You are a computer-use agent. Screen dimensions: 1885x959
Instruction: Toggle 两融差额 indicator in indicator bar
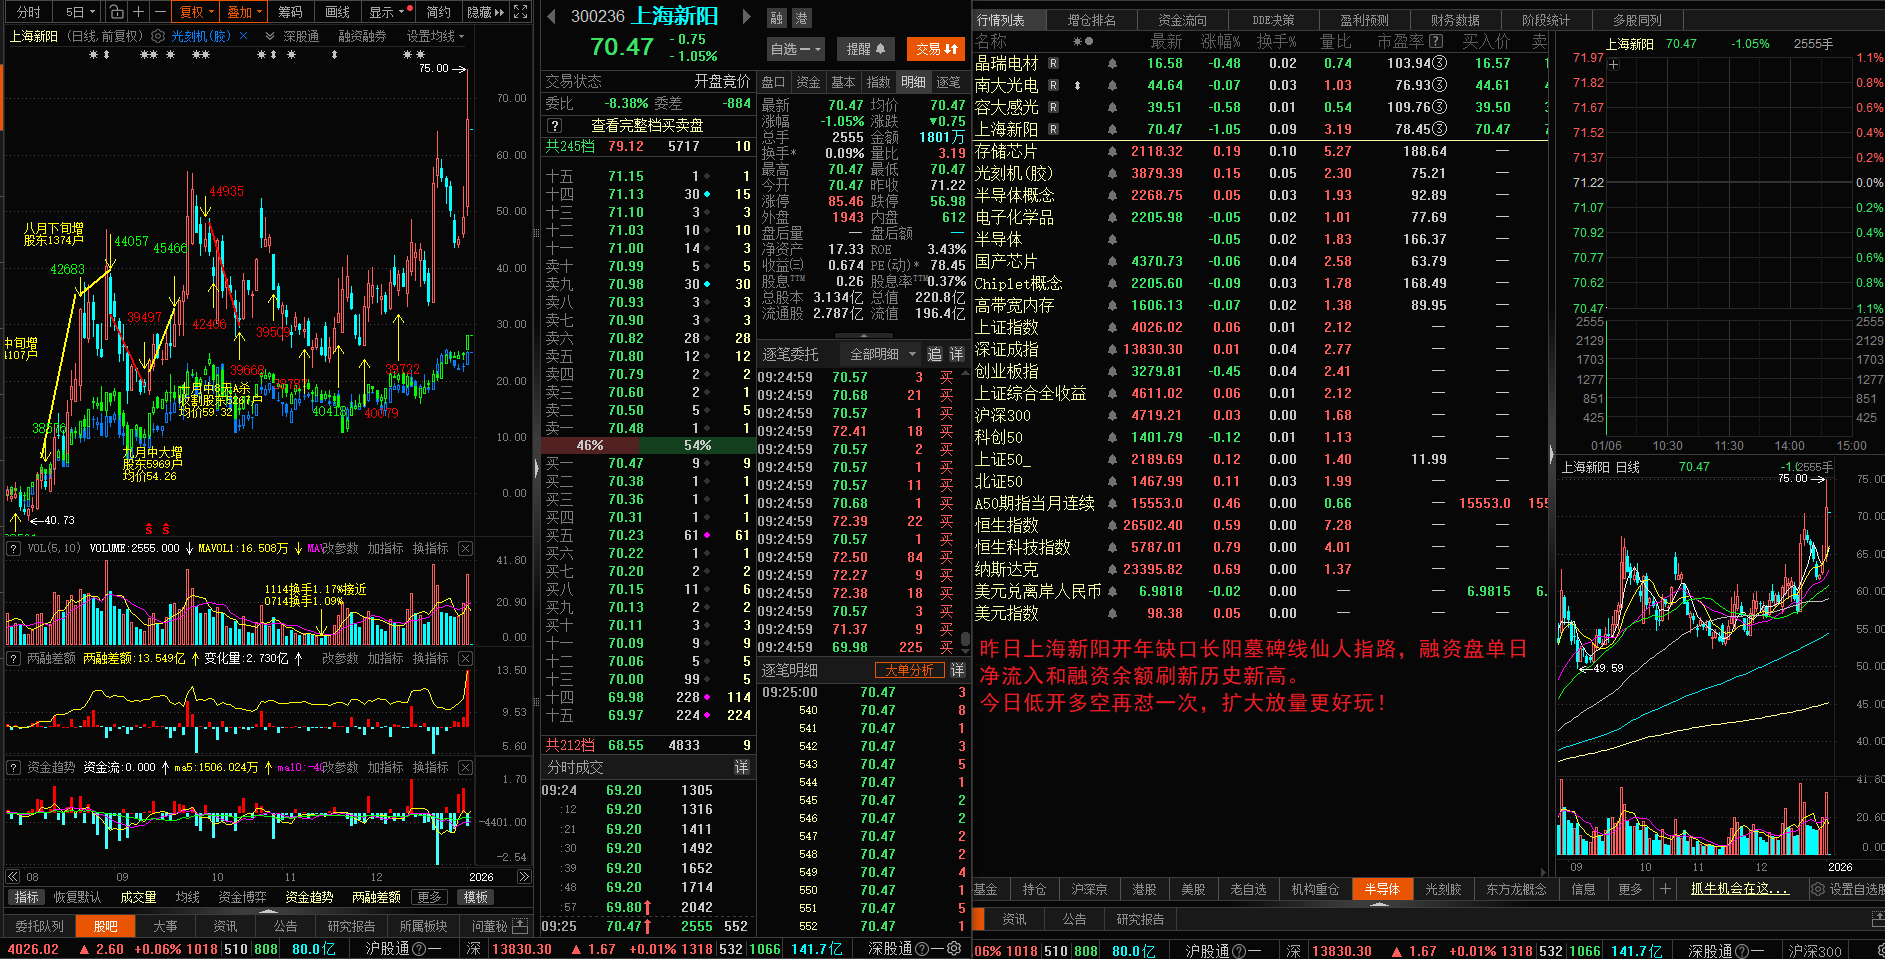point(376,897)
